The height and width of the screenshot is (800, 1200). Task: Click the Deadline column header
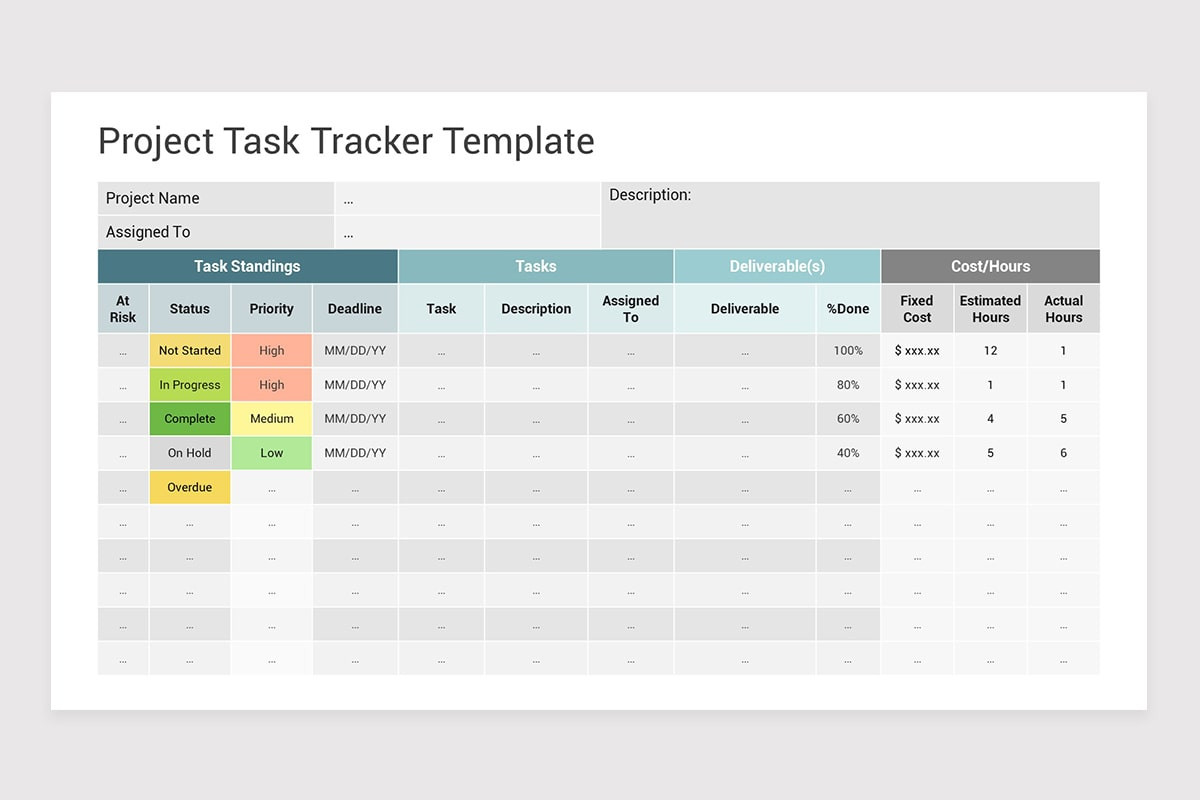(355, 309)
